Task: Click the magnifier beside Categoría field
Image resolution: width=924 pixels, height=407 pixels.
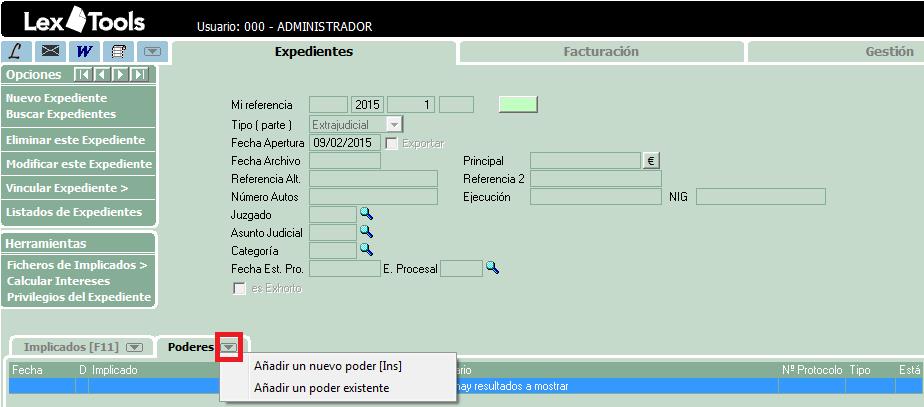Action: click(366, 250)
